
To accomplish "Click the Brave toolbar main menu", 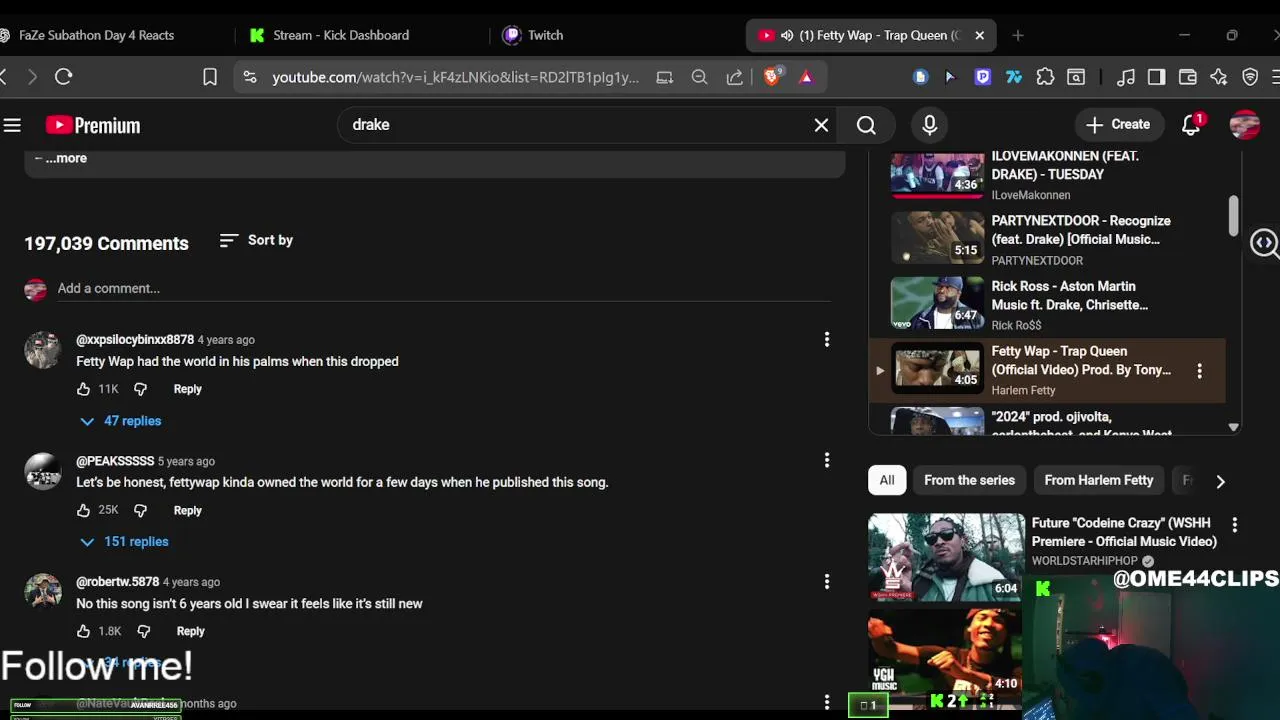I will [x=1276, y=77].
